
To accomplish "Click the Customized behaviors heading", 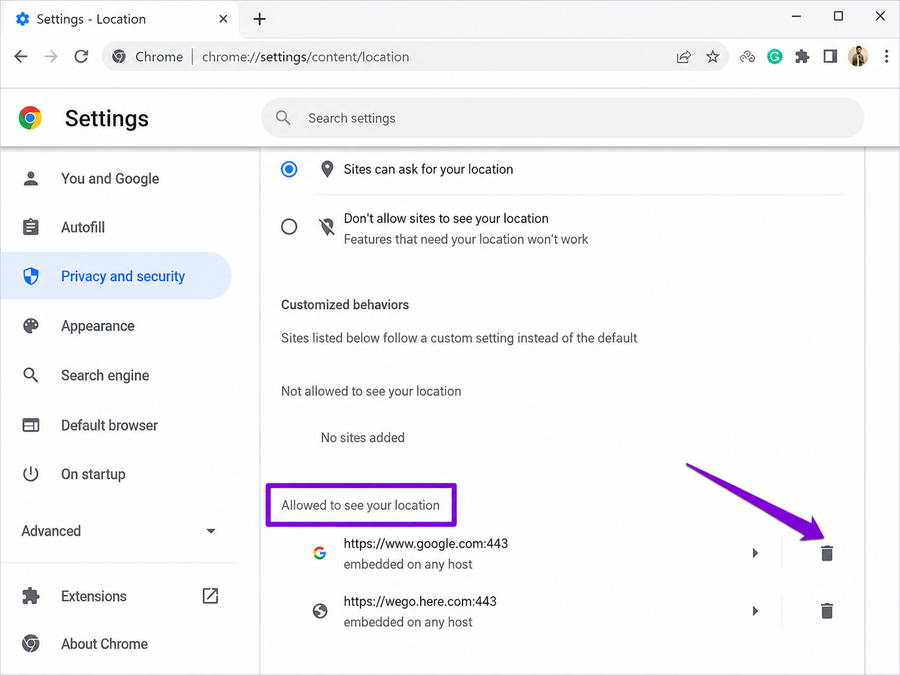I will click(x=345, y=305).
